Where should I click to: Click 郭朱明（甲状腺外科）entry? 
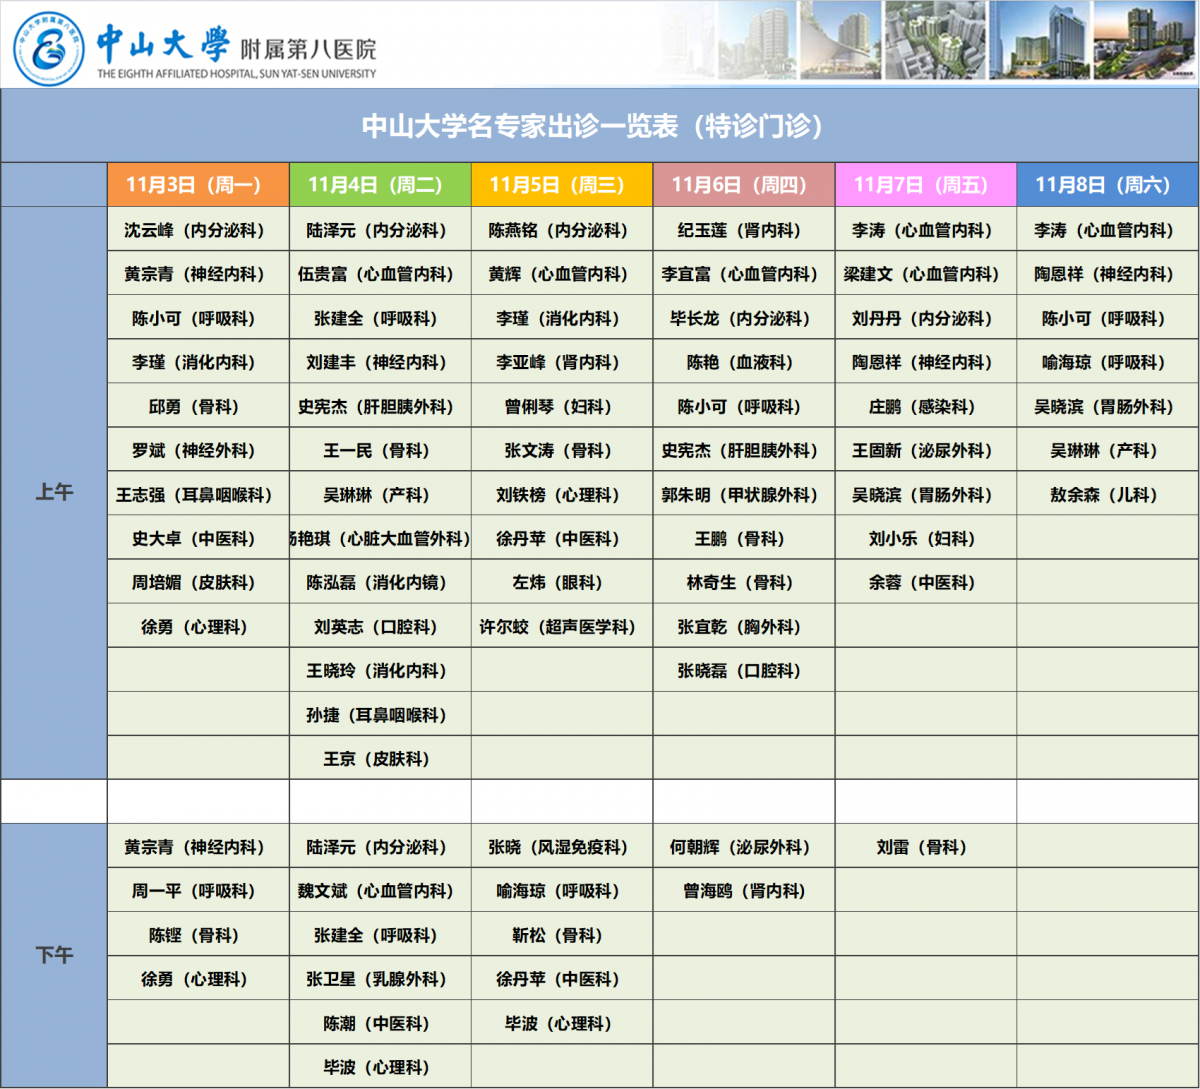point(743,495)
